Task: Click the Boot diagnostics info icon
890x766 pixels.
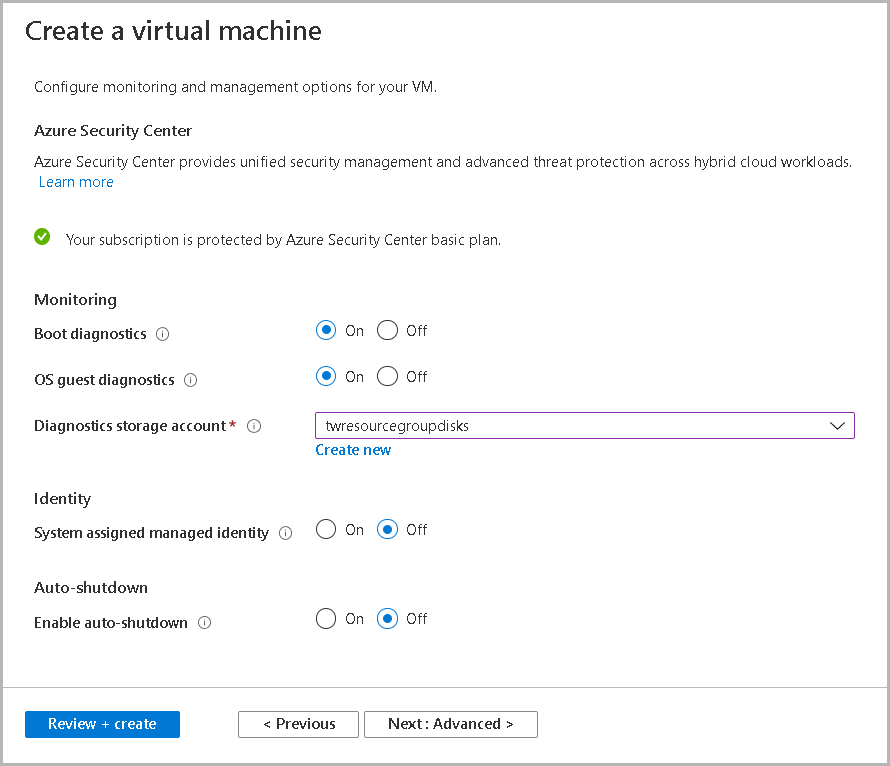Action: point(162,334)
